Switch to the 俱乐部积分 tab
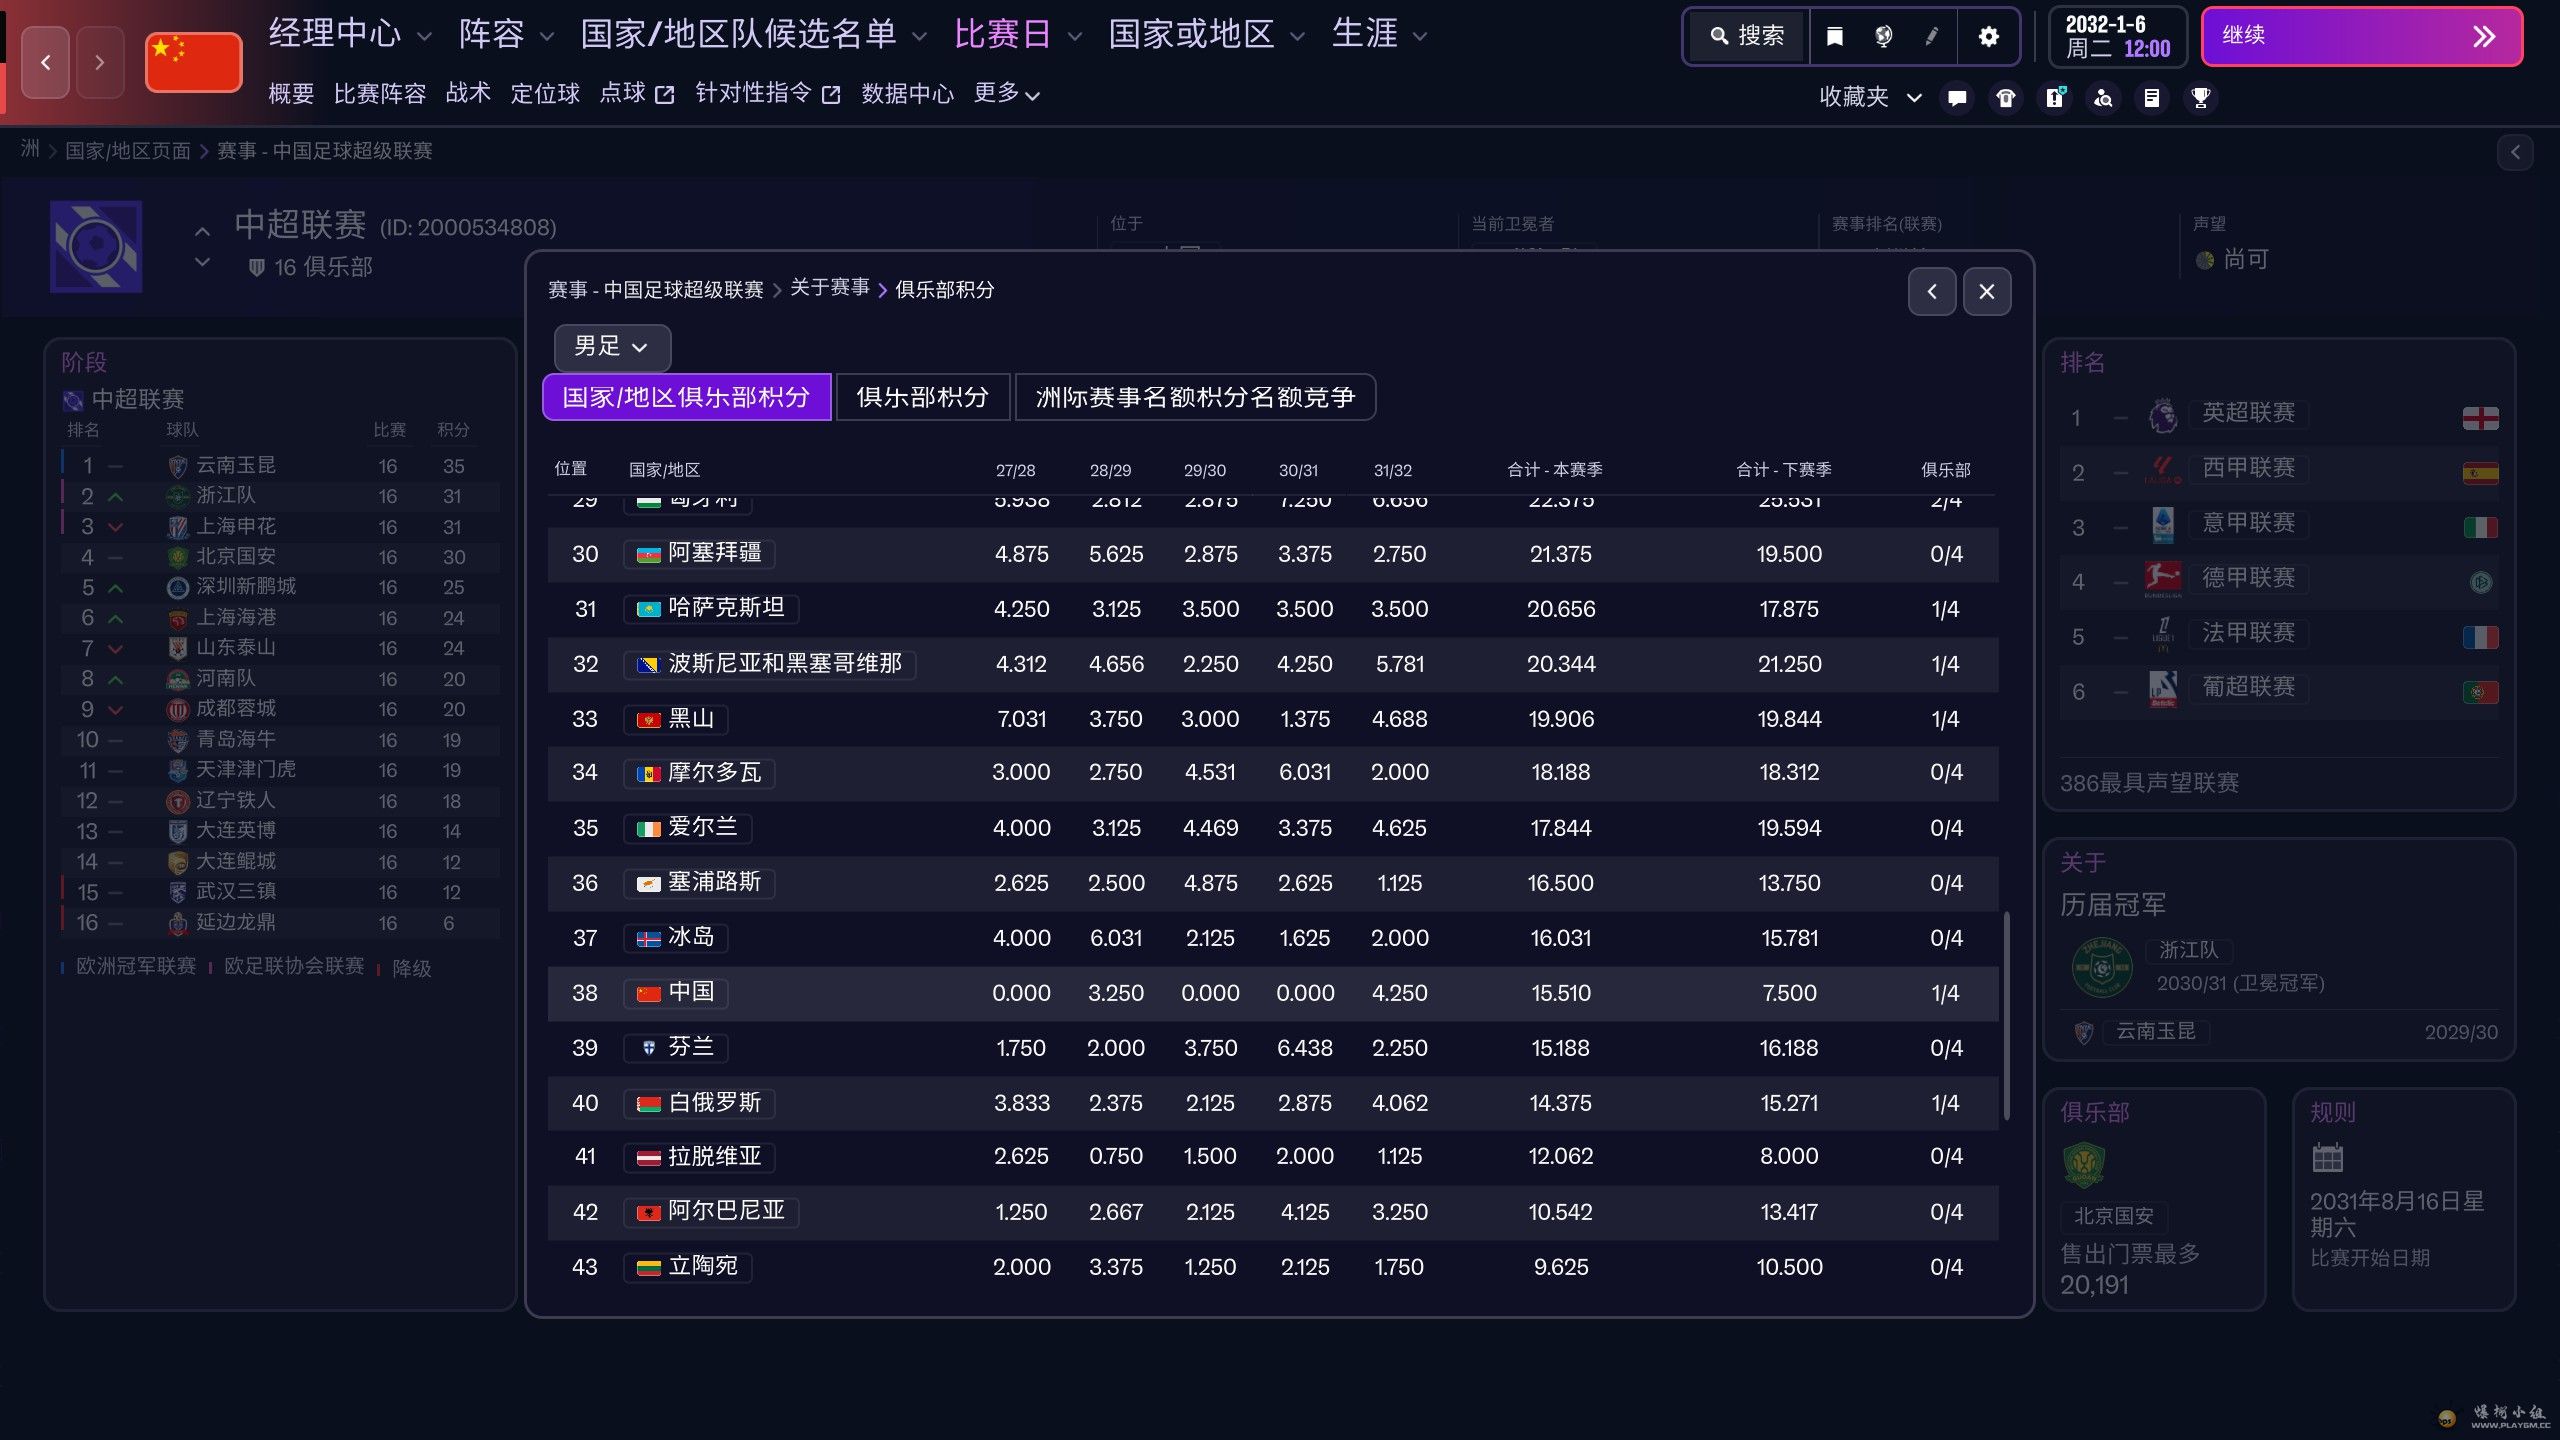Screen dimensions: 2560x1440 tap(922, 397)
